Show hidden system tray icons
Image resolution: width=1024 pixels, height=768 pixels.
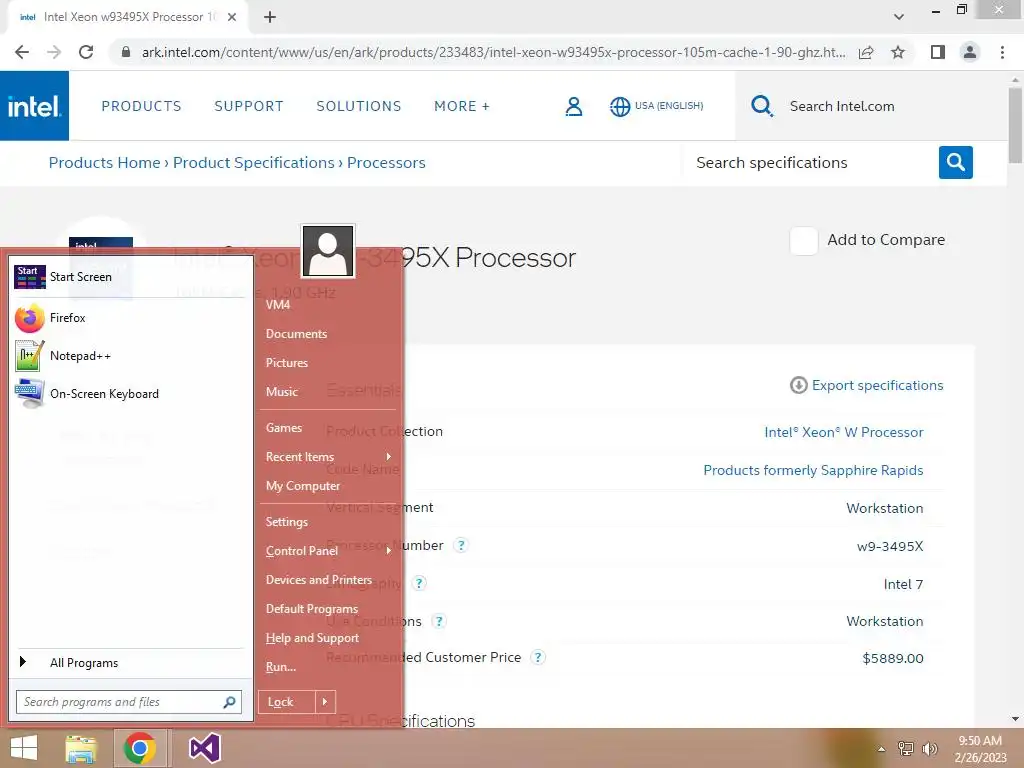click(881, 749)
